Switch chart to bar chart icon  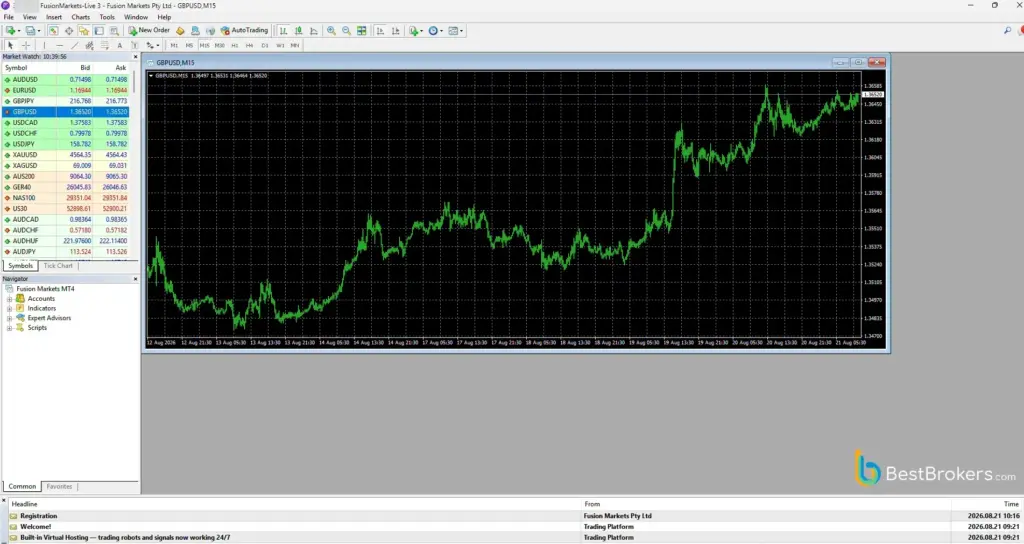coord(283,31)
